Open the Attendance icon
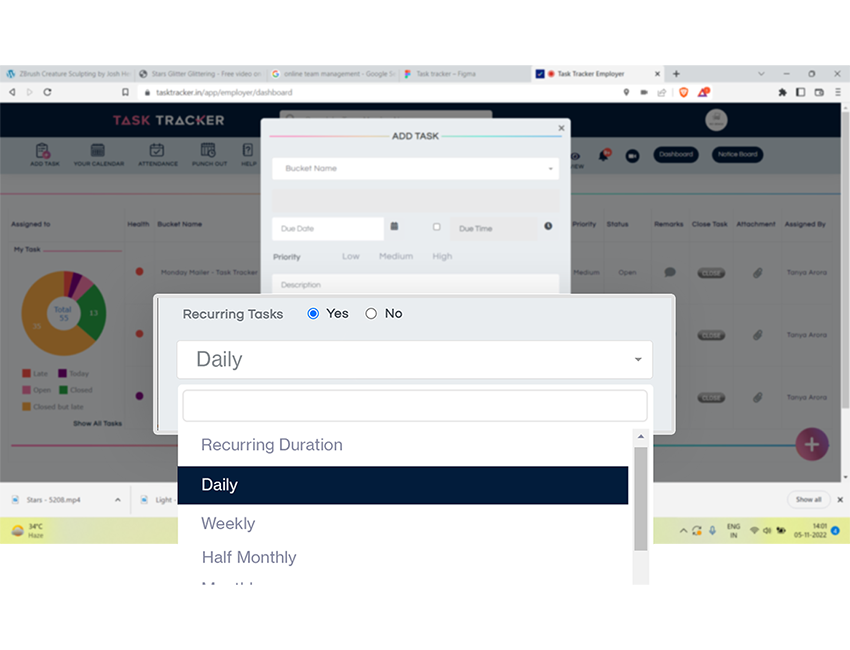This screenshot has height=650, width=850. [x=157, y=153]
